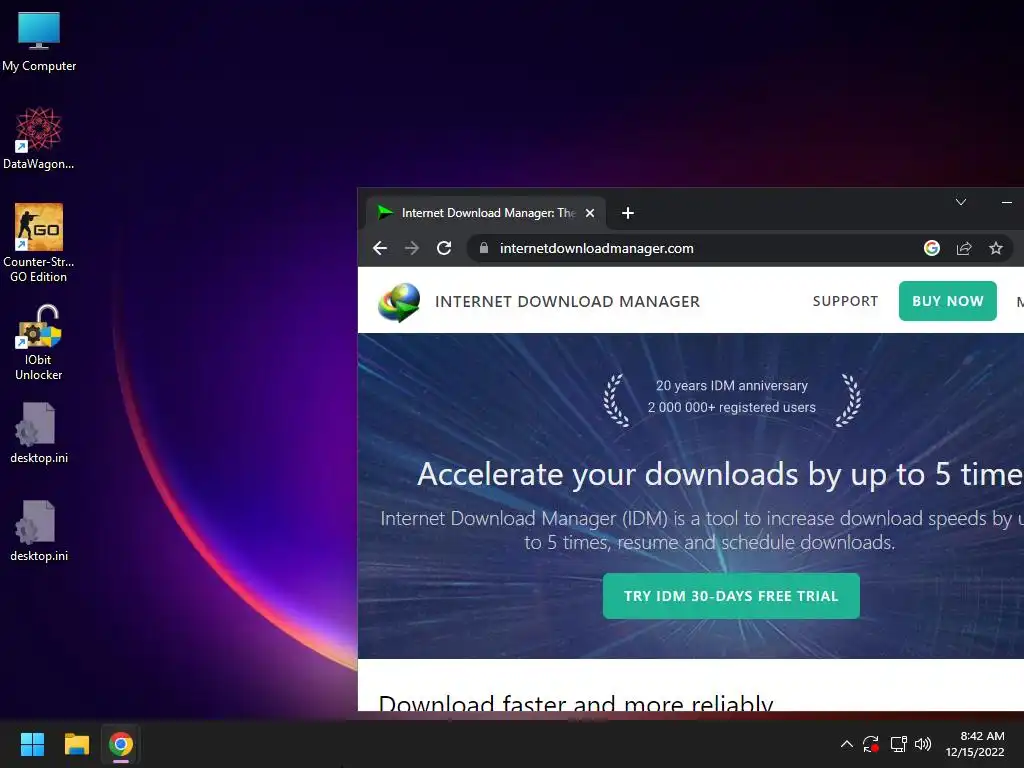The image size is (1024, 768).
Task: Open network settings tray icon
Action: [x=899, y=744]
